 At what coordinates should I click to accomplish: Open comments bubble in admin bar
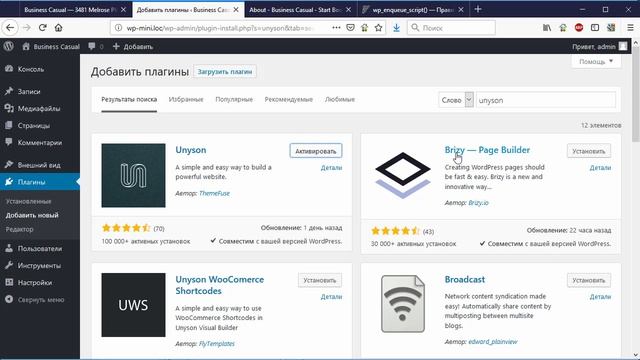click(96, 47)
